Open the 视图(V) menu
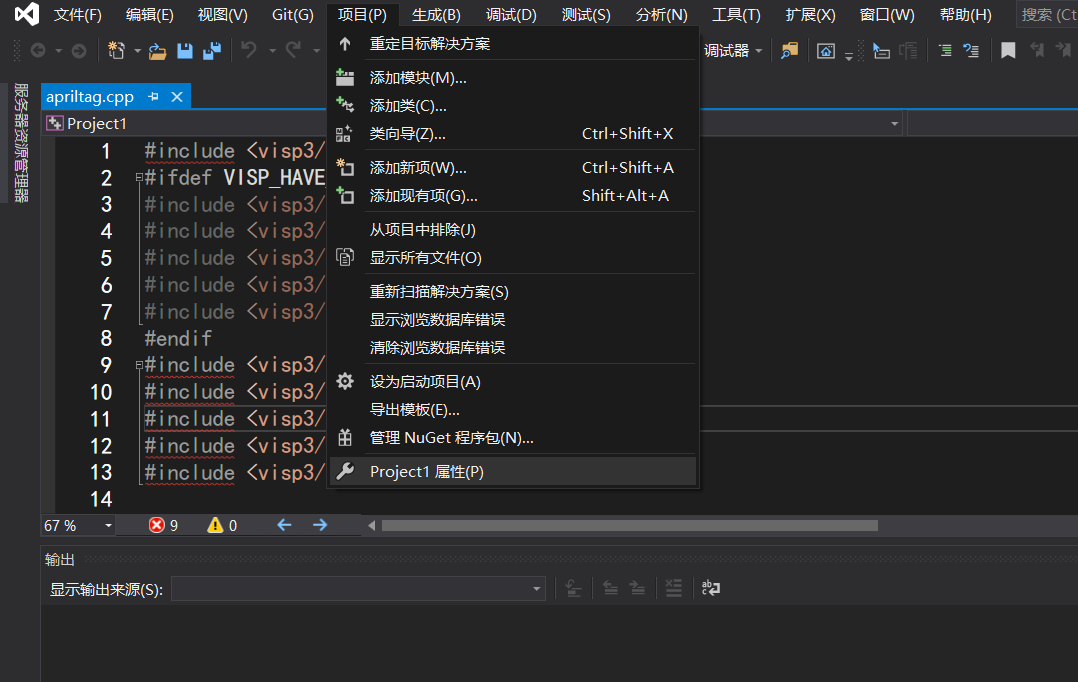 (223, 14)
